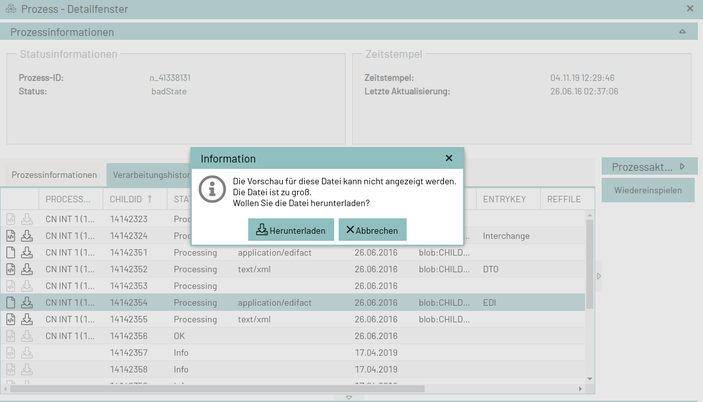
Task: Open the Prozessakt... dropdown menu
Action: 648,166
